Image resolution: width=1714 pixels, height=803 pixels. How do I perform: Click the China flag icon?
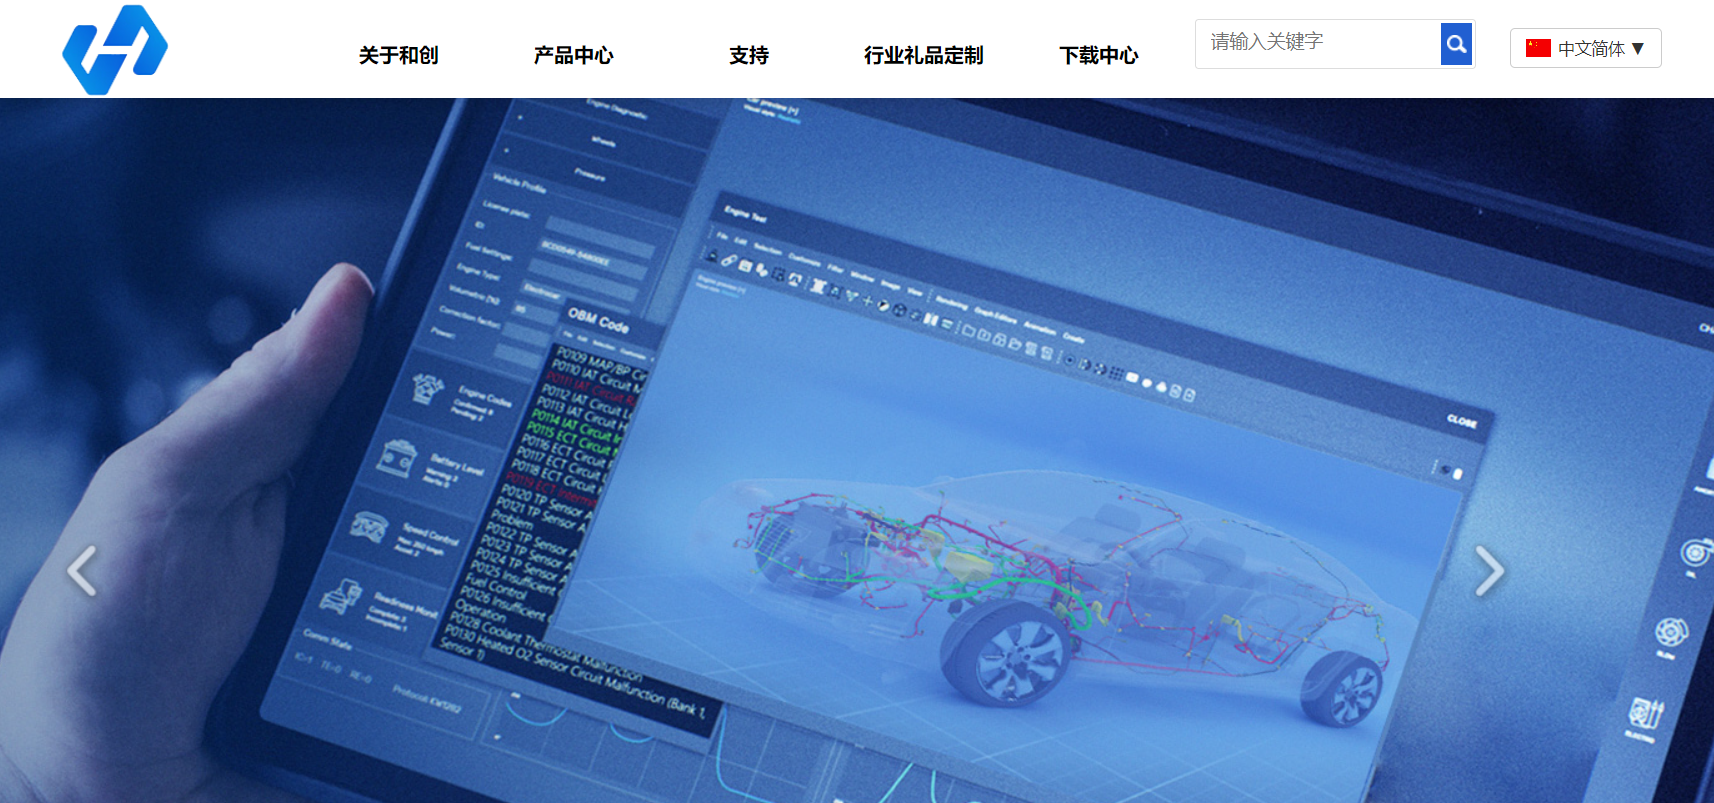1537,48
